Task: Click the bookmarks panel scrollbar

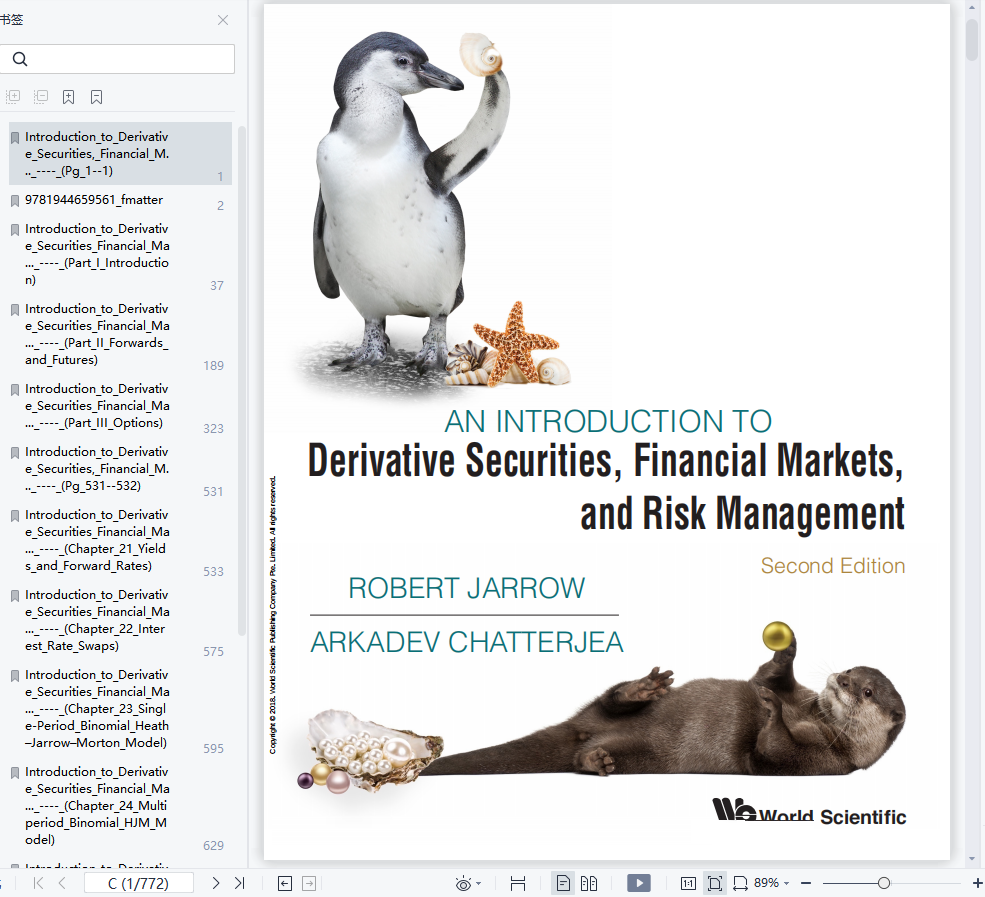Action: (x=242, y=381)
